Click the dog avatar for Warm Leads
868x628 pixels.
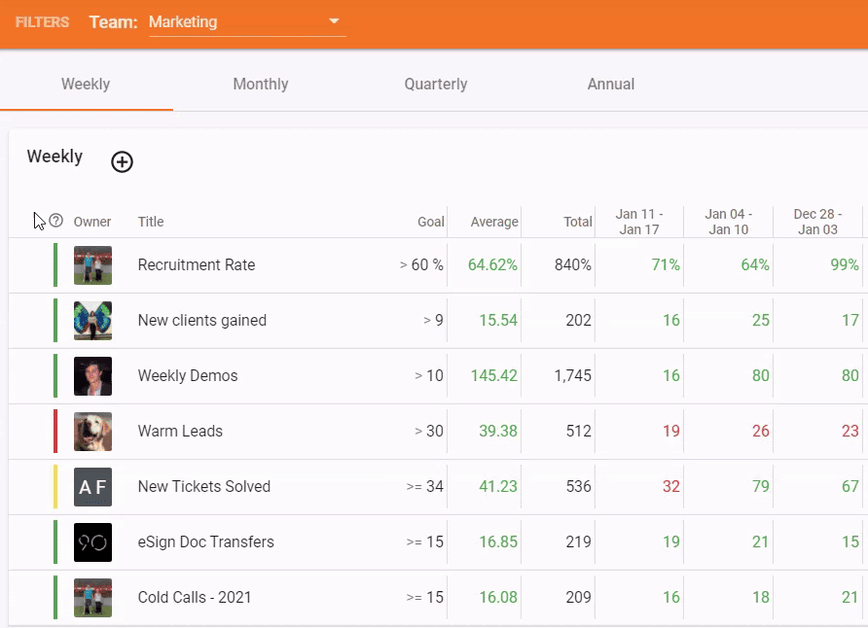coord(93,432)
